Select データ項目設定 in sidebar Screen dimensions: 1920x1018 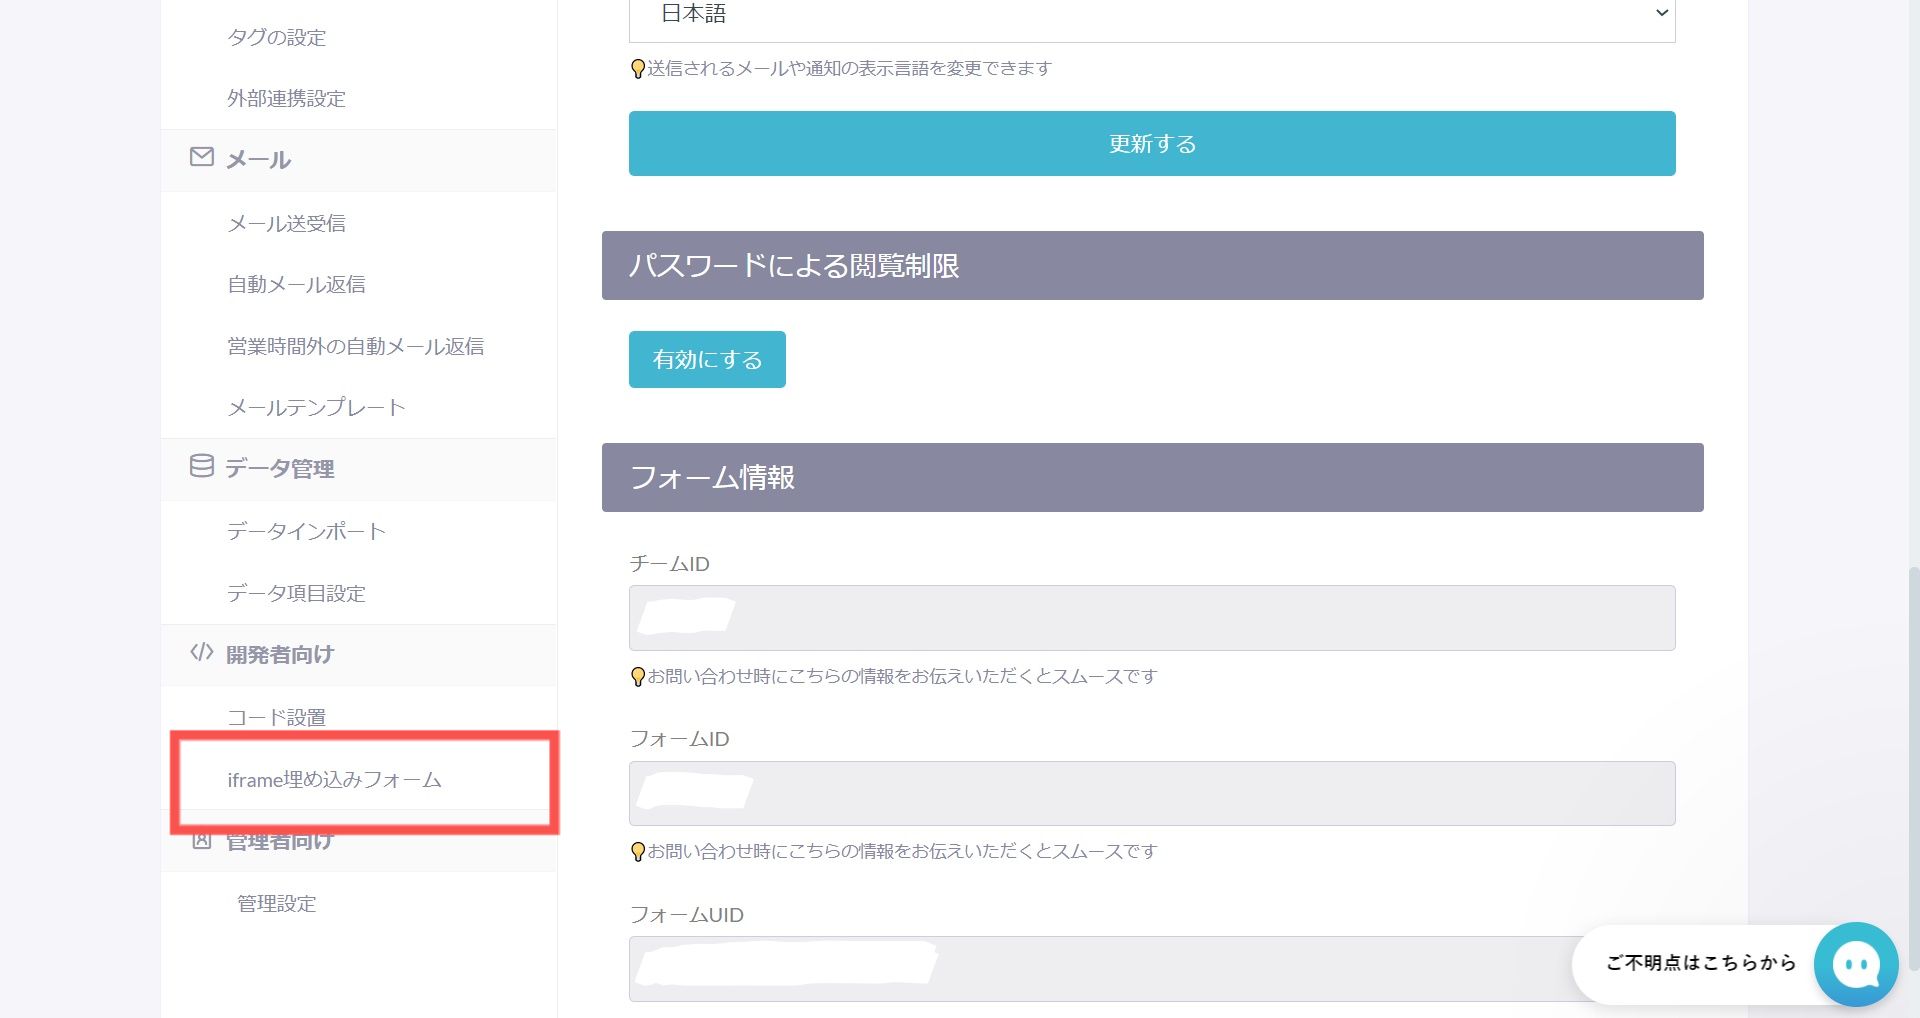296,593
